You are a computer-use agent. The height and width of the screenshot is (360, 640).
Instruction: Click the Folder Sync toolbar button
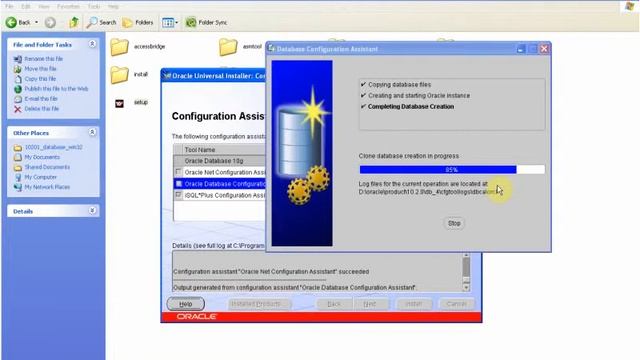click(x=206, y=22)
